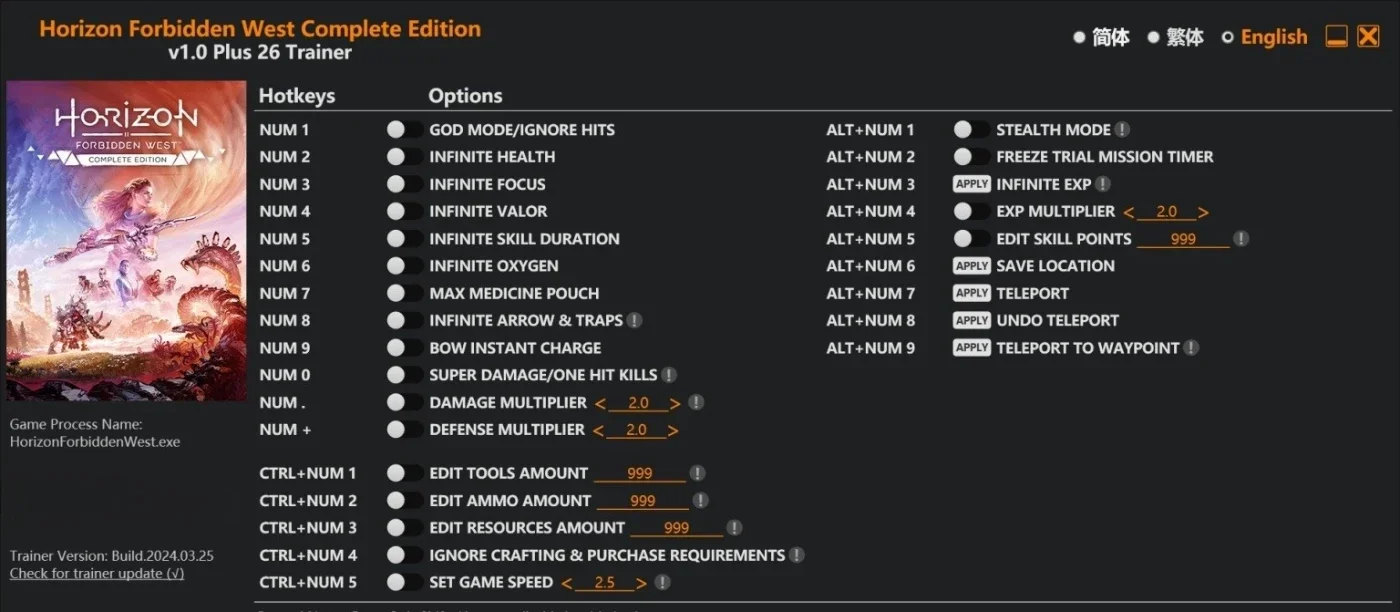Switch language to 简体
This screenshot has height=612, width=1400.
pos(1101,37)
